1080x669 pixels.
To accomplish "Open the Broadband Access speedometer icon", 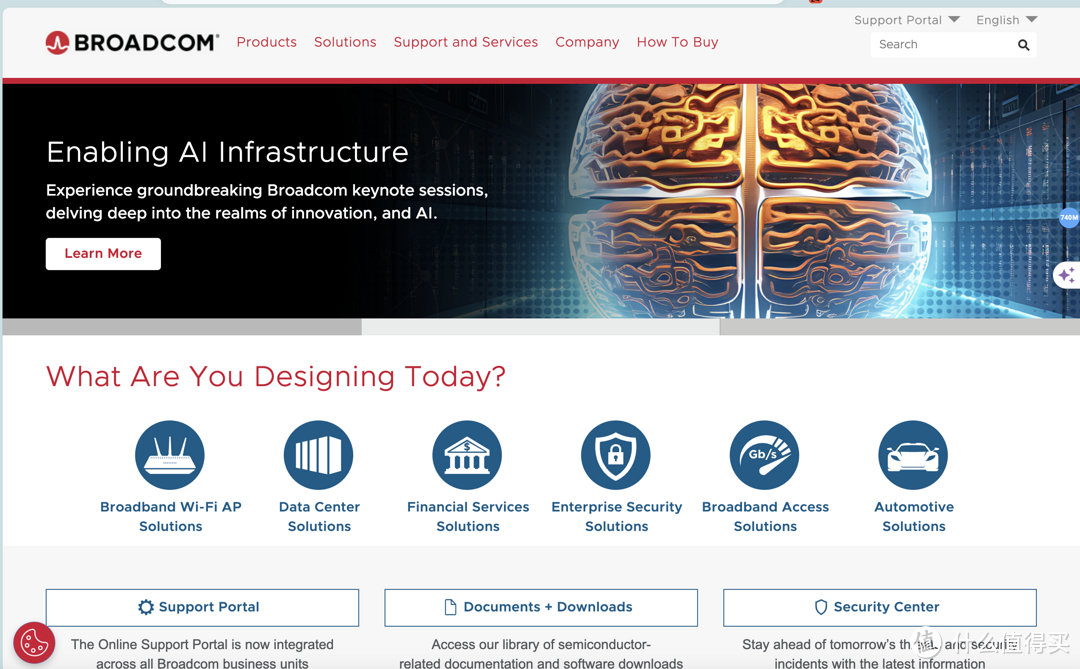I will 765,455.
